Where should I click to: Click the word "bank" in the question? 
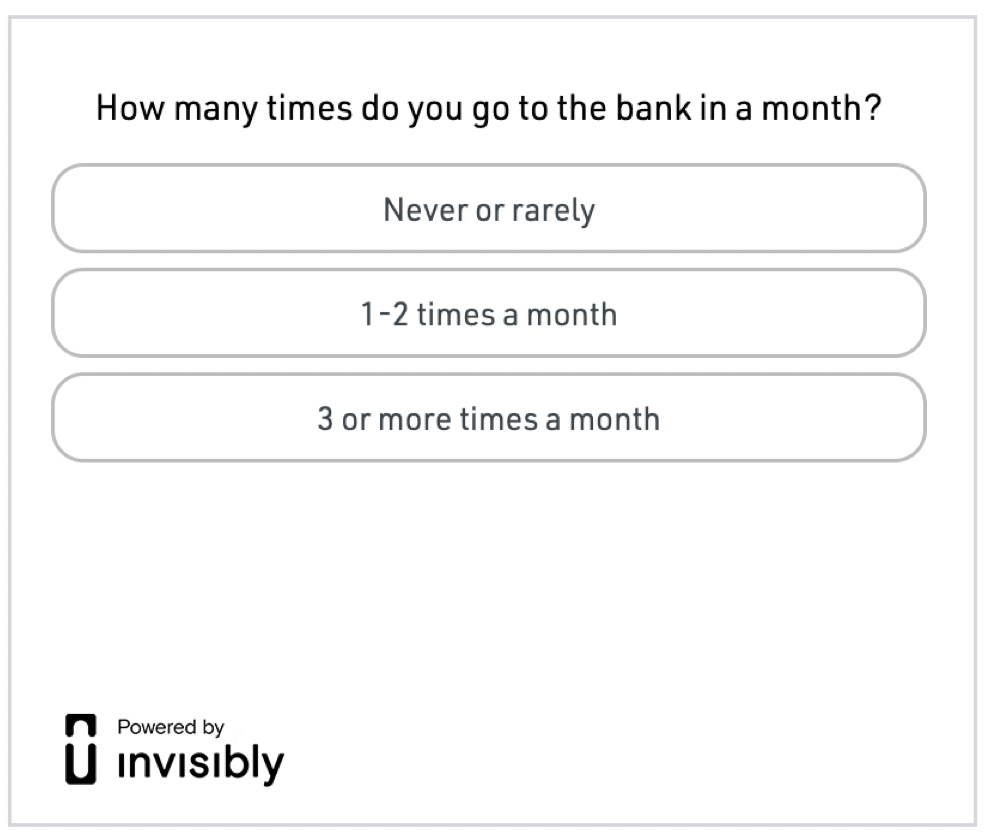653,107
